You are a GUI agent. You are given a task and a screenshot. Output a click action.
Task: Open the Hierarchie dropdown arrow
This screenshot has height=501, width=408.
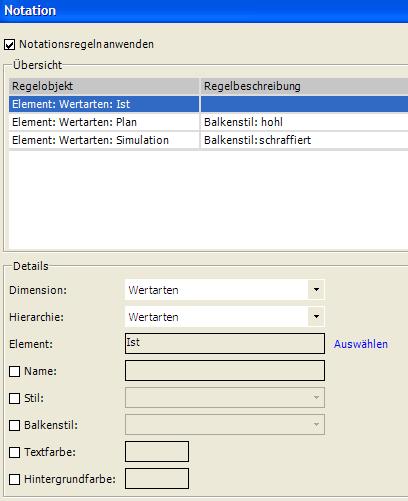(316, 316)
